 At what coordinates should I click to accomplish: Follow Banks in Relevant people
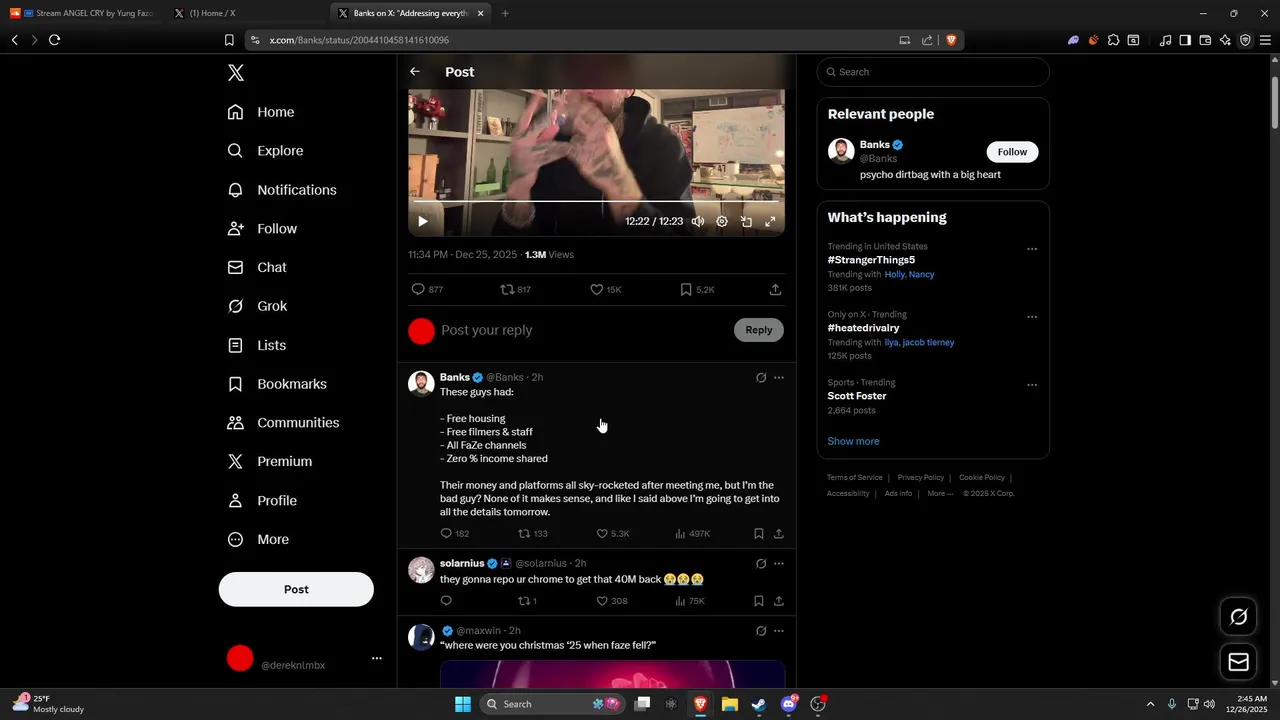(x=1012, y=152)
